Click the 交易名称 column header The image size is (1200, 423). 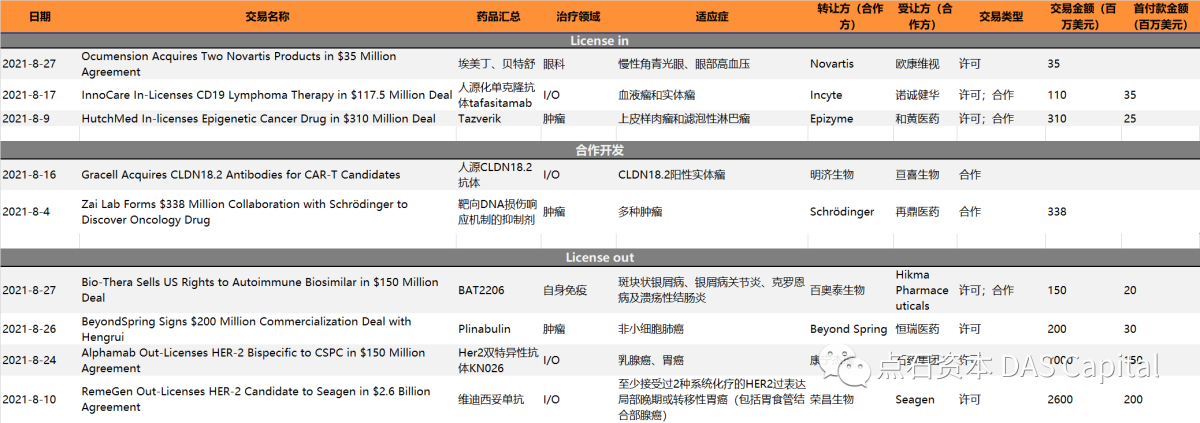click(267, 16)
